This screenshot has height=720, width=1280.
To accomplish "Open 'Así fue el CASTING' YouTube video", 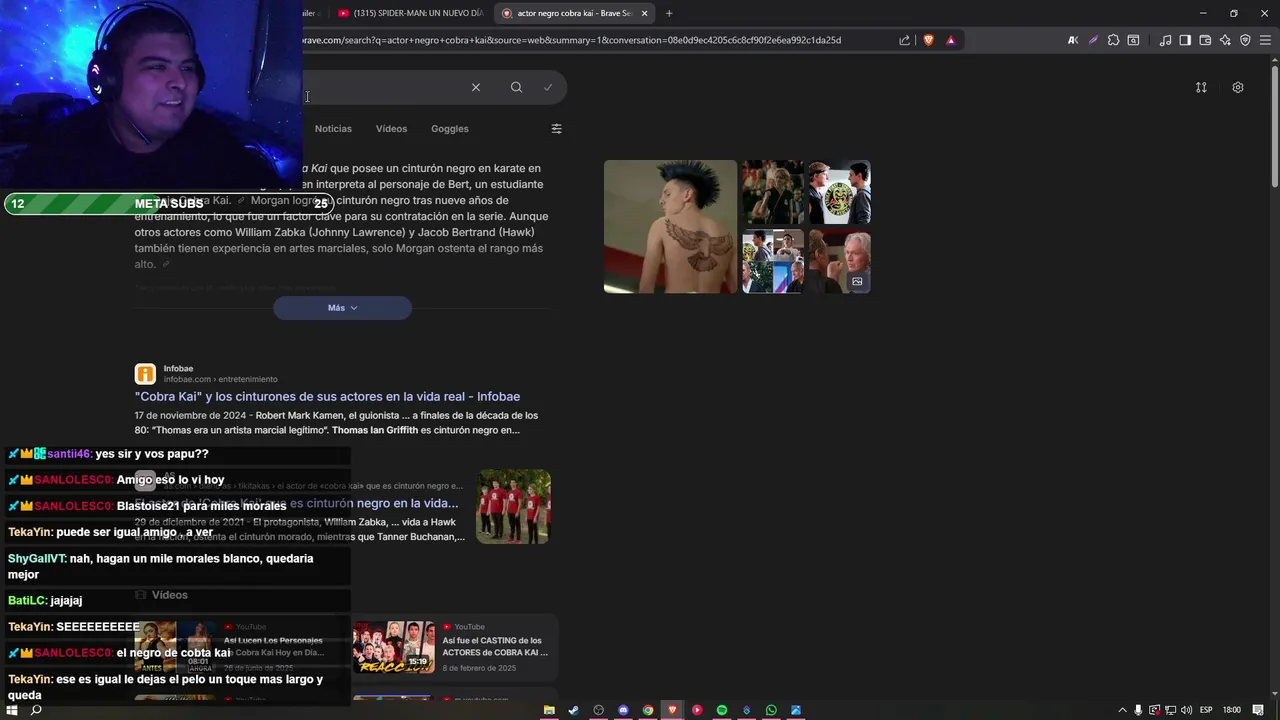I will tap(495, 646).
